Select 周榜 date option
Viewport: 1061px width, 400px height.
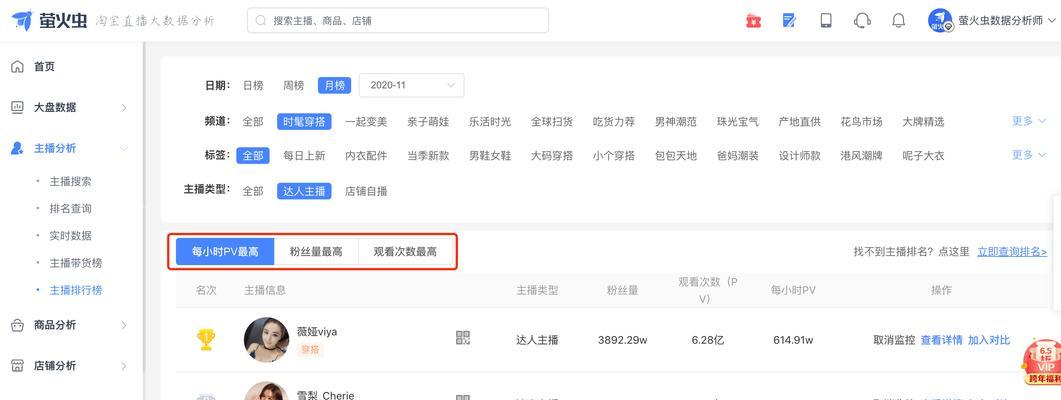click(294, 85)
